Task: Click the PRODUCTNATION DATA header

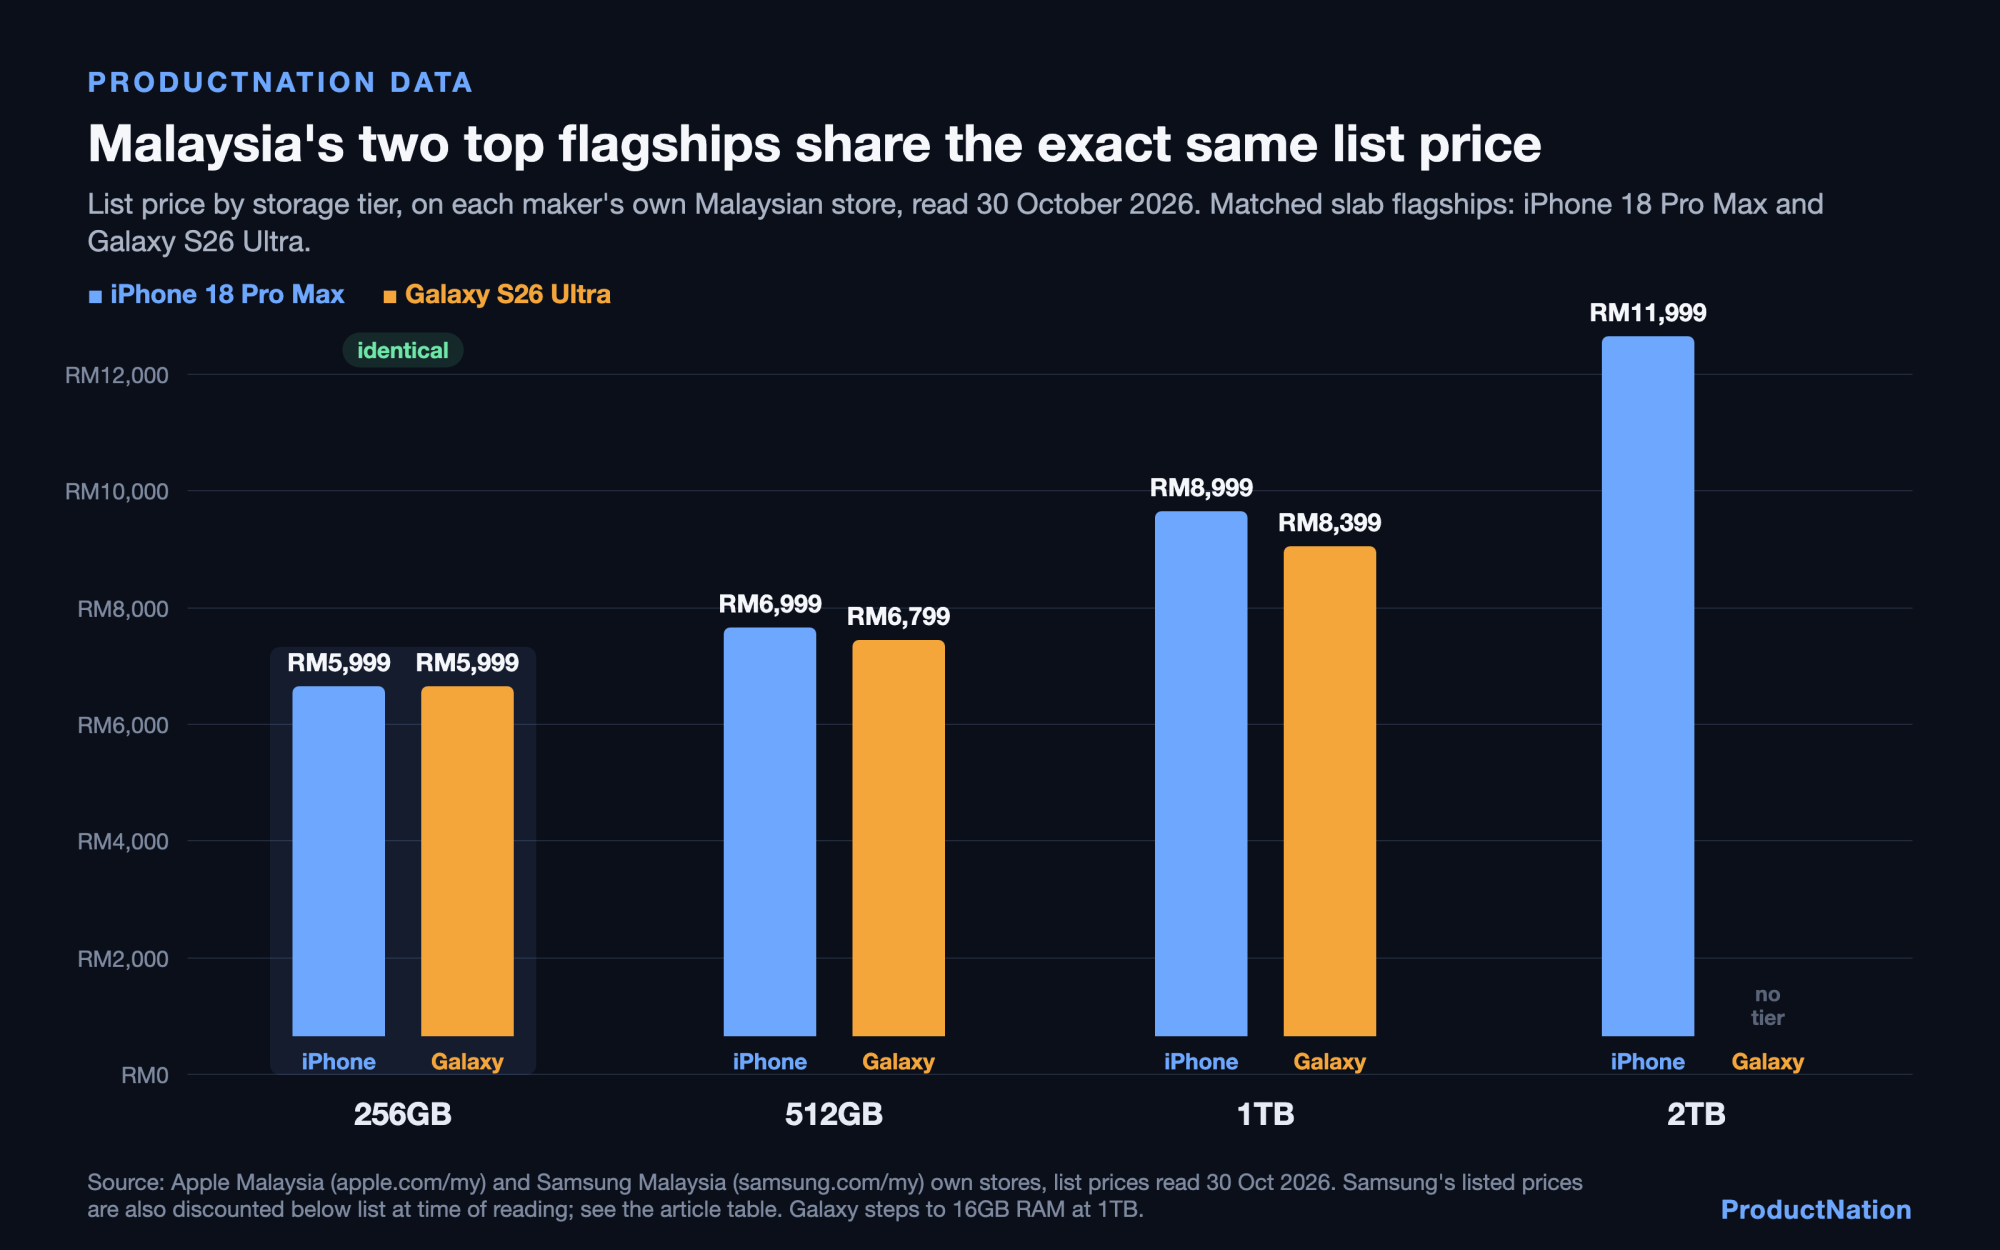Action: pos(280,82)
